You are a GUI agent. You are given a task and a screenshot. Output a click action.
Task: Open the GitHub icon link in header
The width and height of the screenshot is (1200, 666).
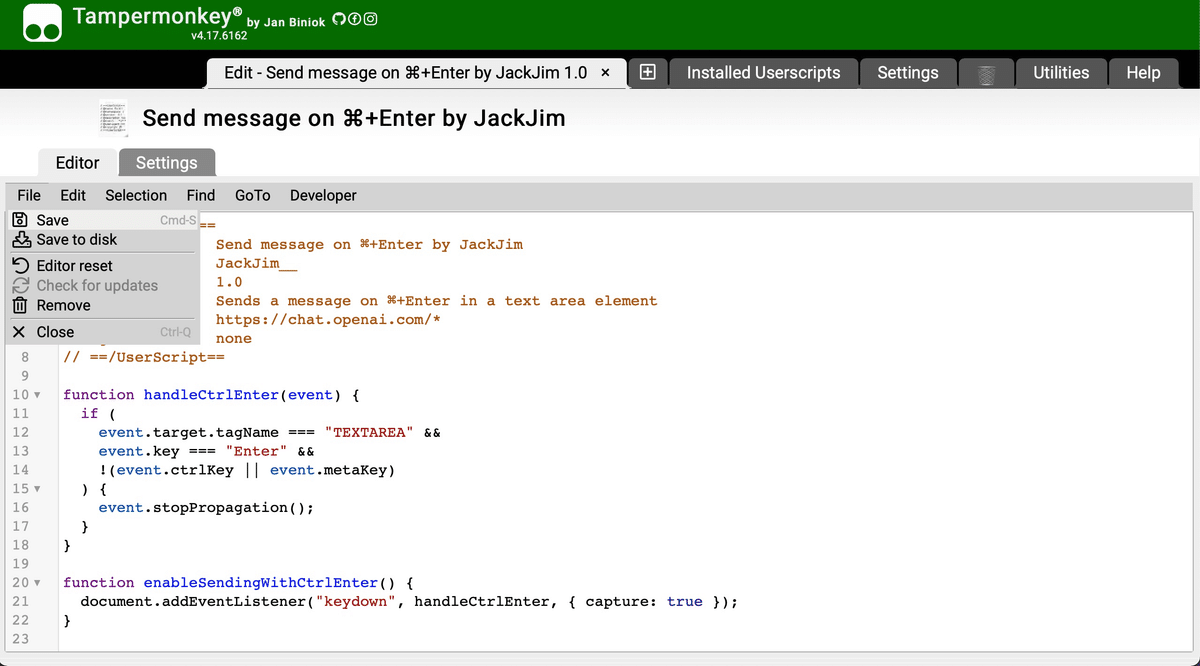point(339,20)
